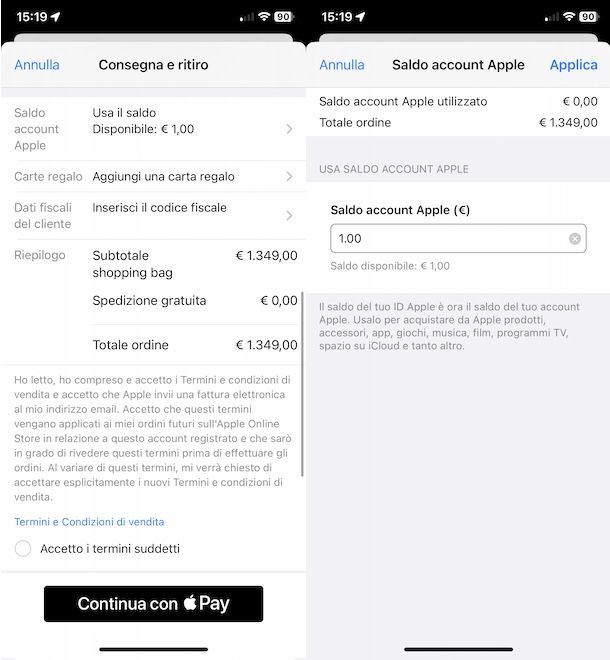Check the Accetto i termini suddetti radio button

23,548
